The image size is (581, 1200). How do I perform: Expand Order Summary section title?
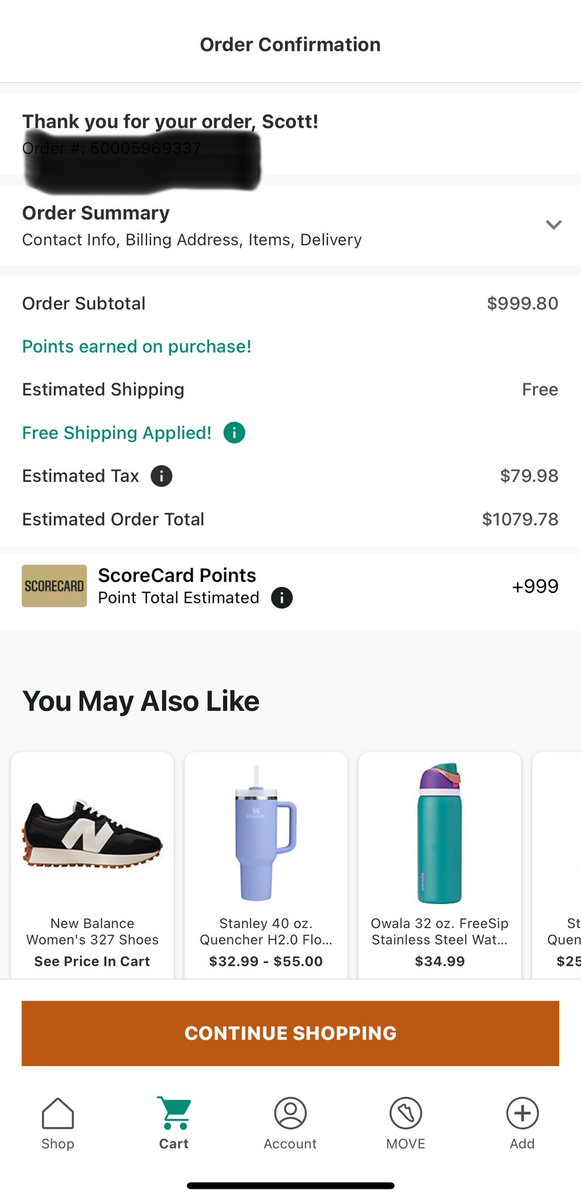[x=96, y=213]
